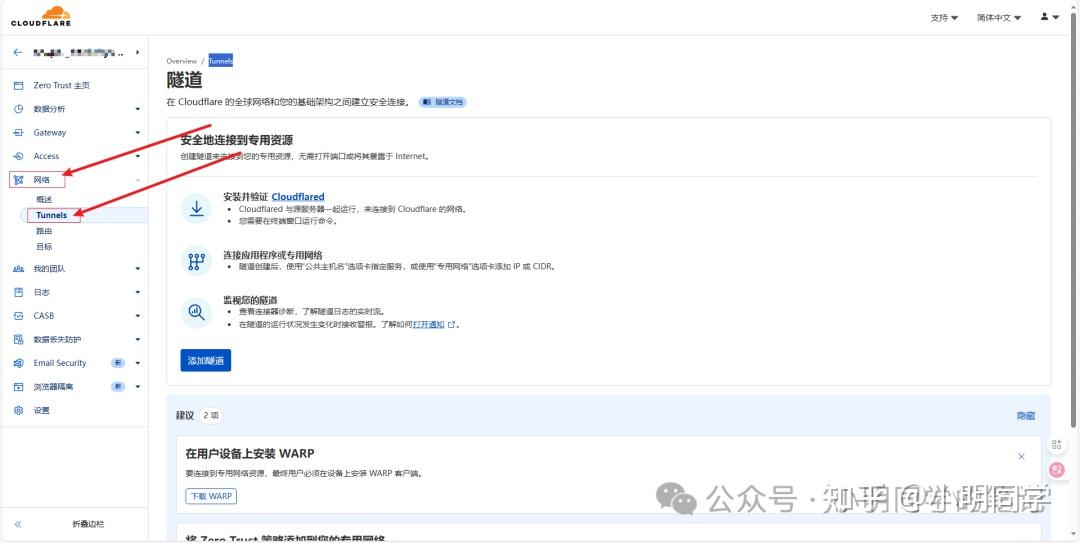This screenshot has height=543, width=1080.
Task: Click the 下载 WARP button
Action: [x=211, y=496]
